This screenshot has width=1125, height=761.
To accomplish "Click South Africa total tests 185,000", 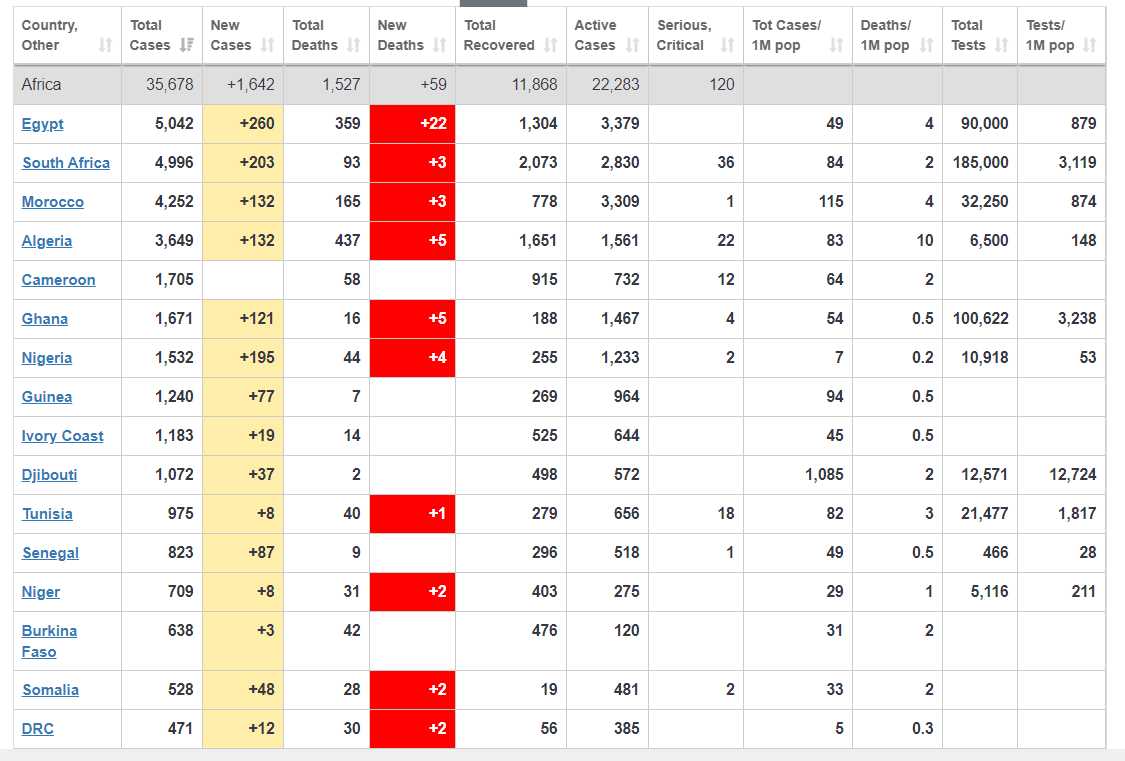I will (980, 163).
